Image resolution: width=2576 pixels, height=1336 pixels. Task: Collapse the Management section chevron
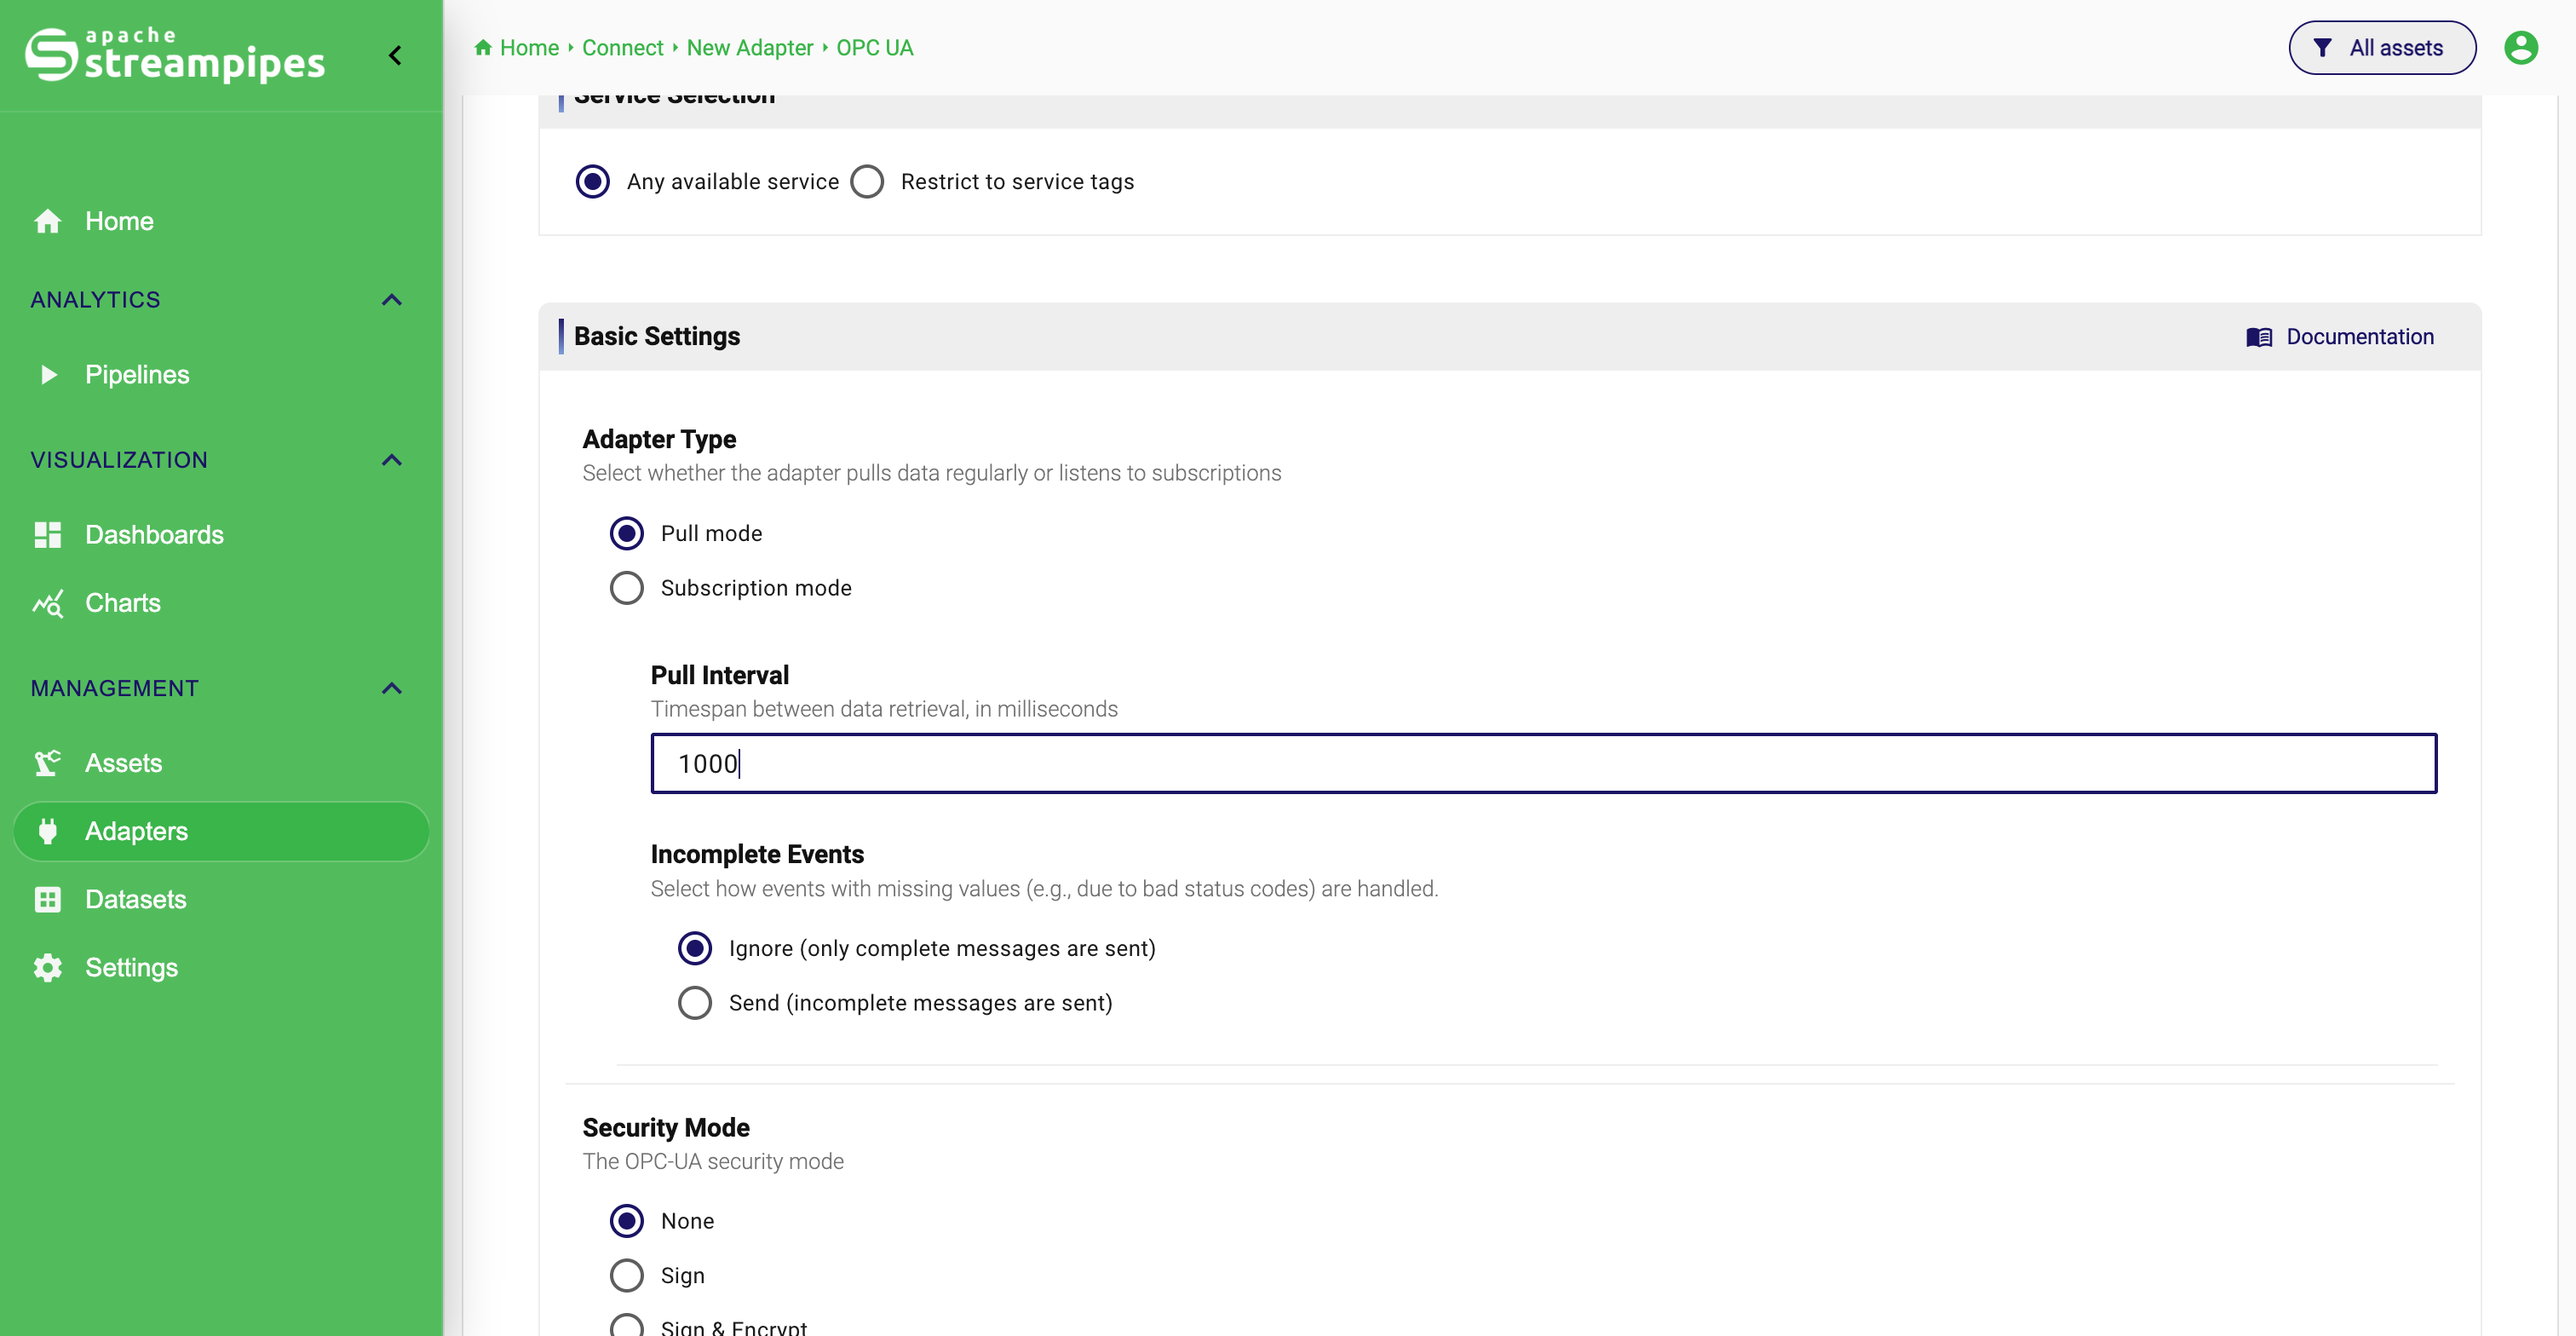point(391,688)
